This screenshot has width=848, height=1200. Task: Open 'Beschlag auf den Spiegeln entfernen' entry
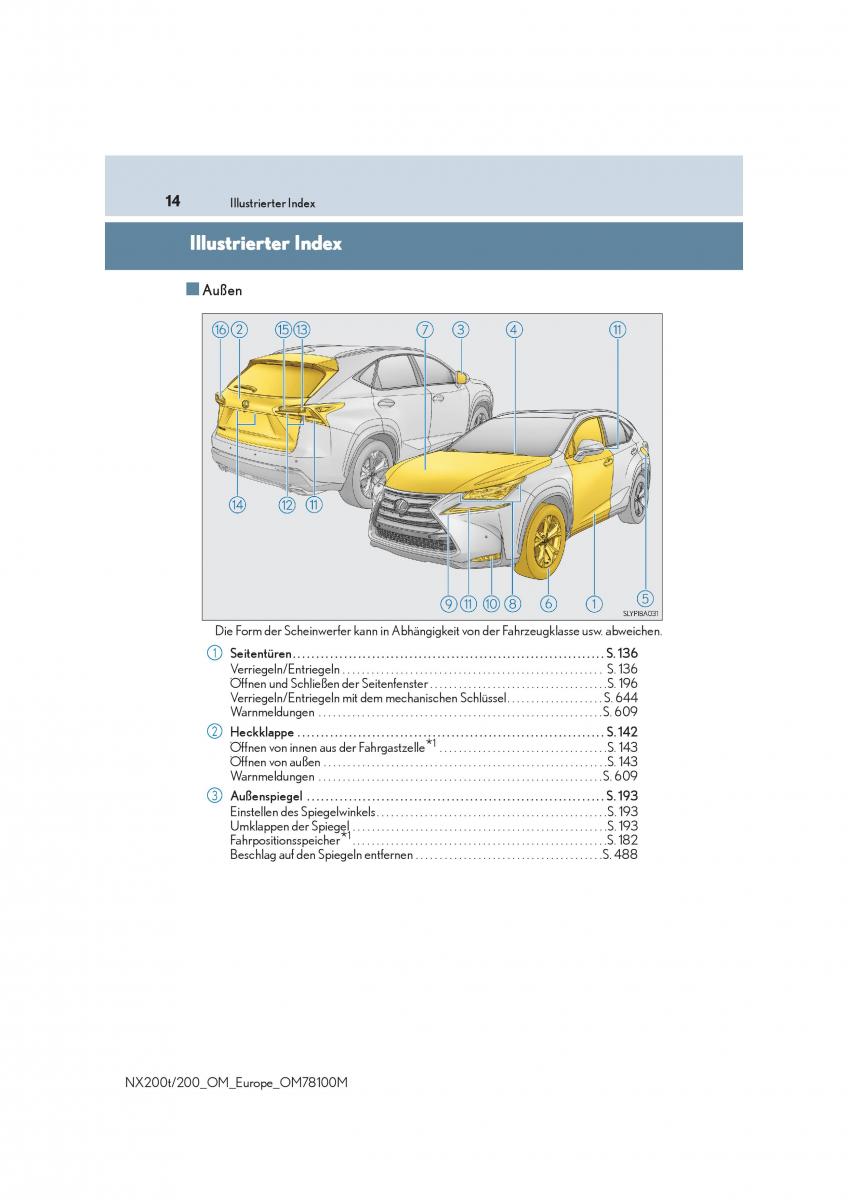click(434, 855)
